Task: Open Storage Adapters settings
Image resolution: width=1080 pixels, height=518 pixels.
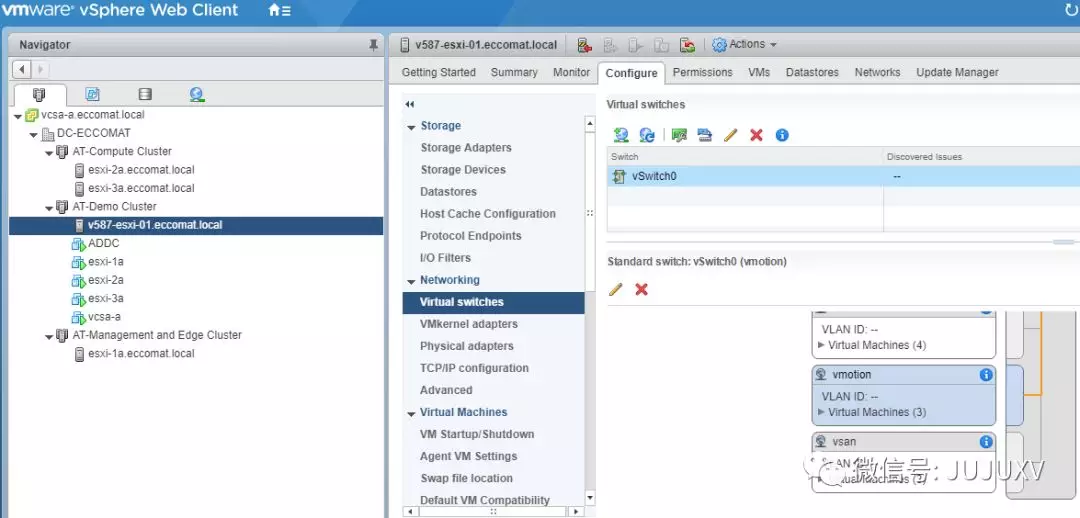Action: click(466, 147)
